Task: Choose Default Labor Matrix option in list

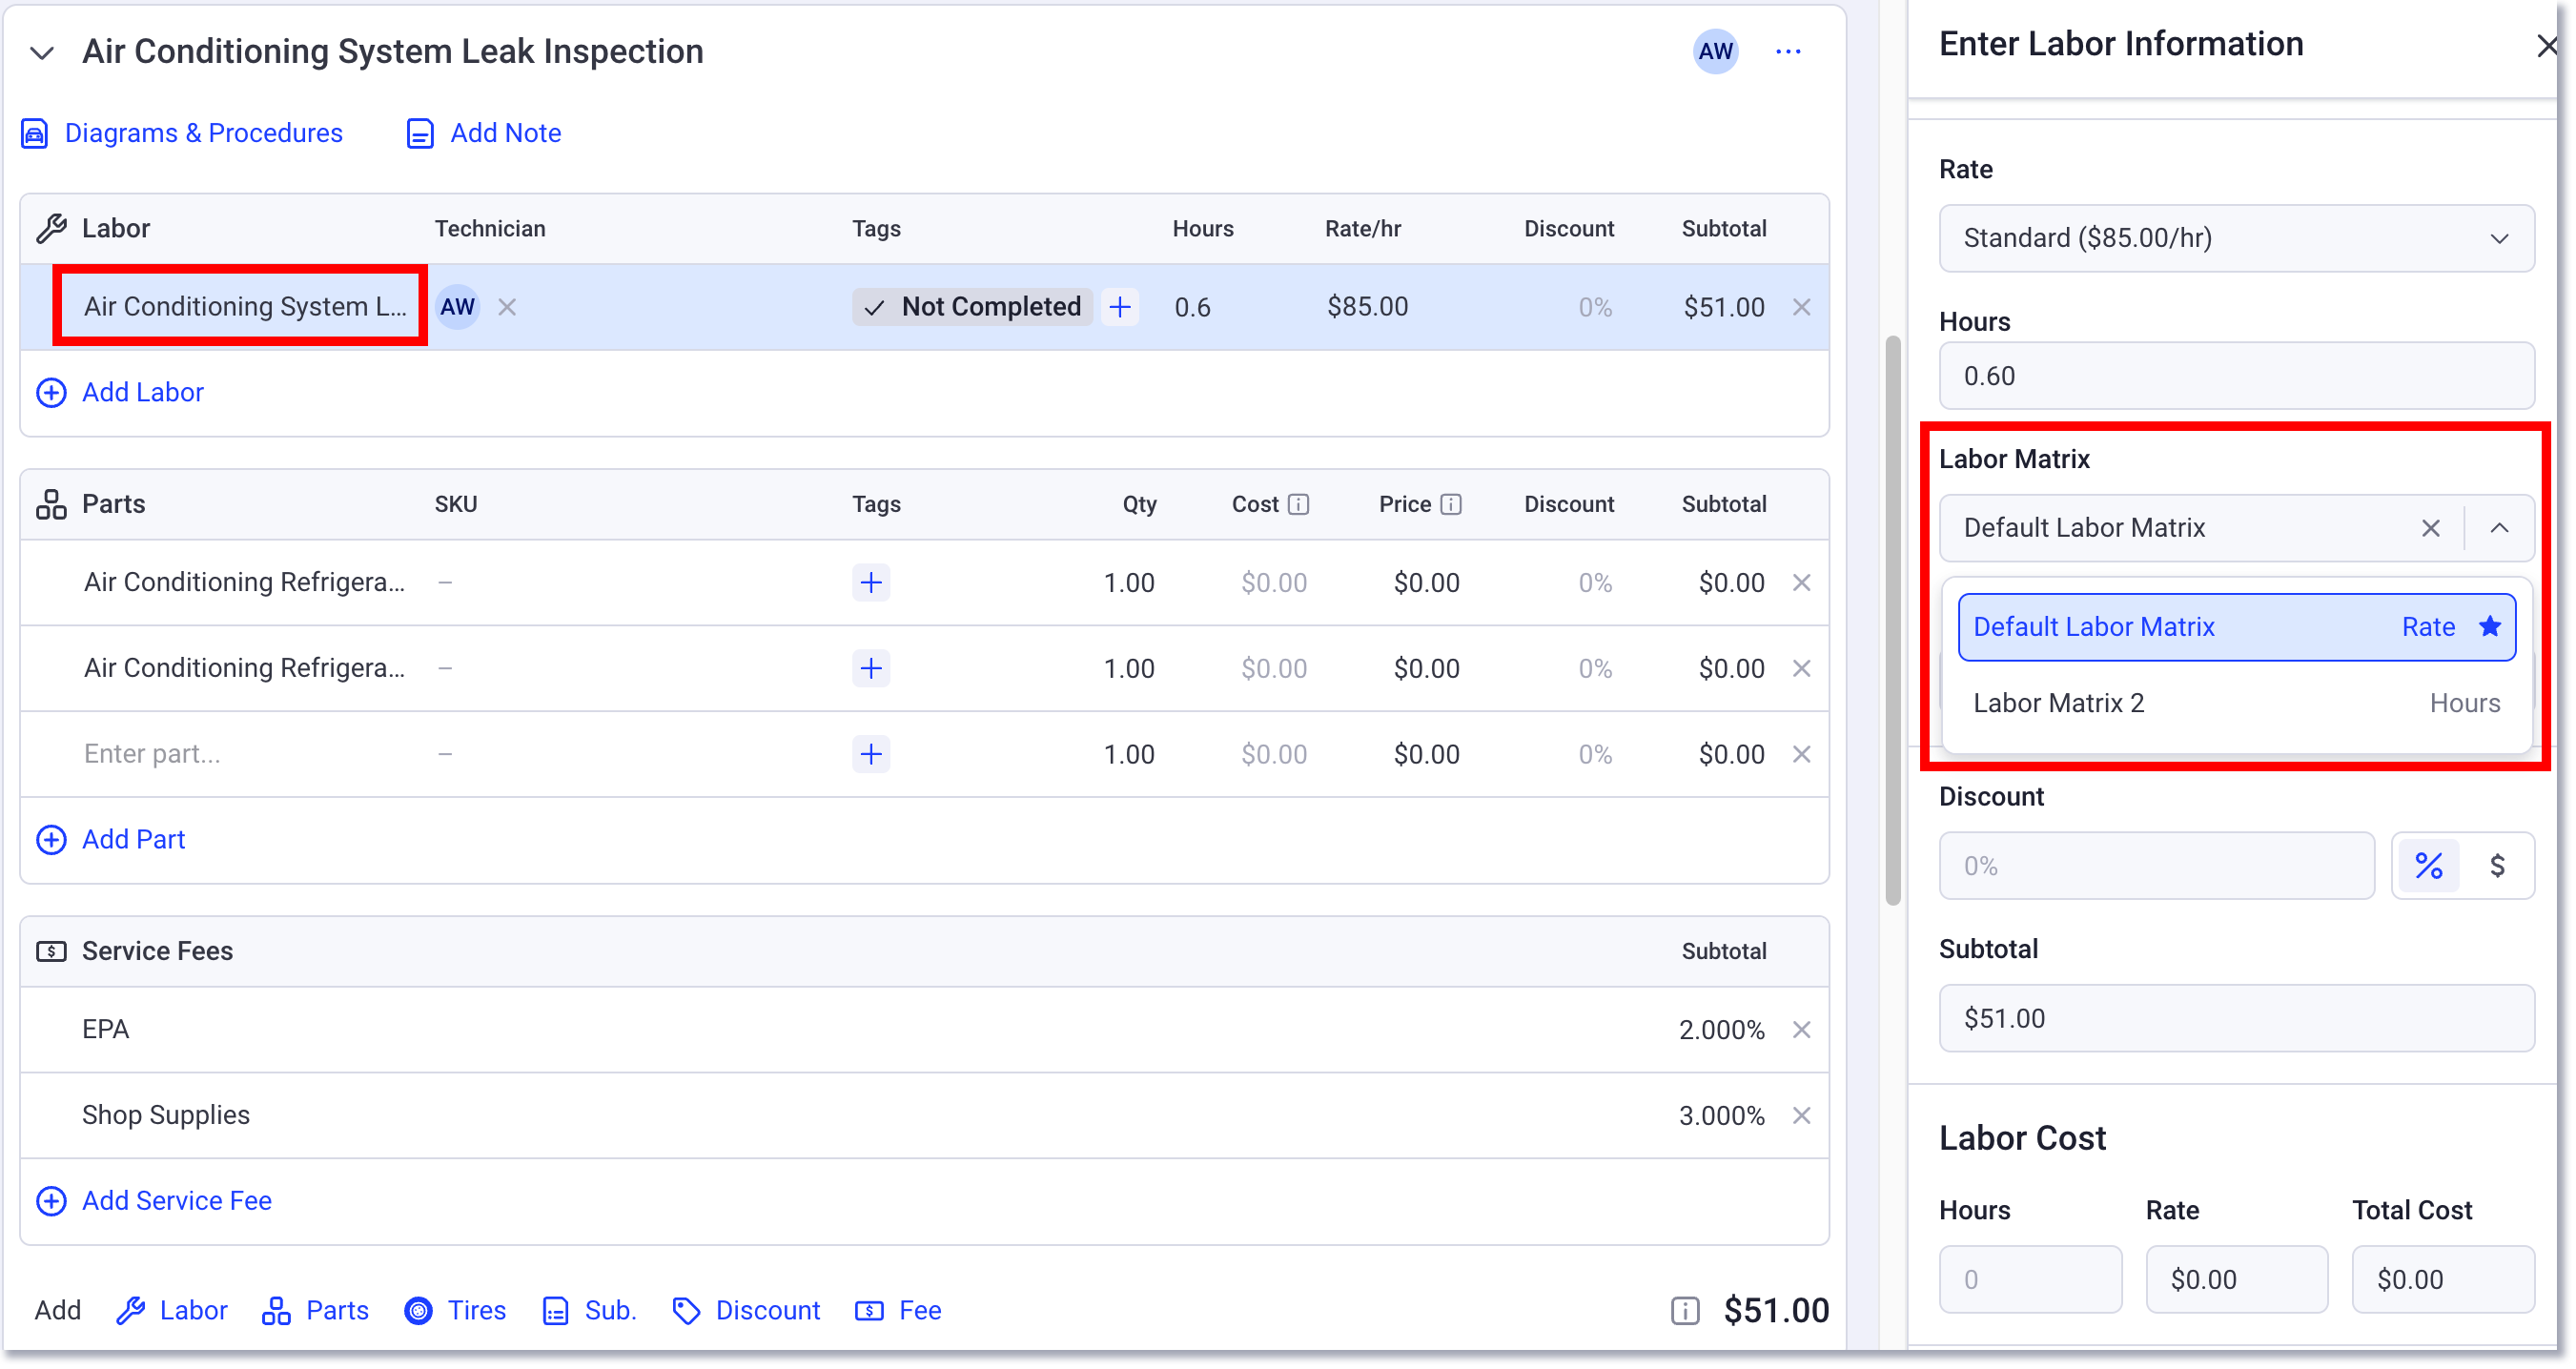Action: 2236,627
